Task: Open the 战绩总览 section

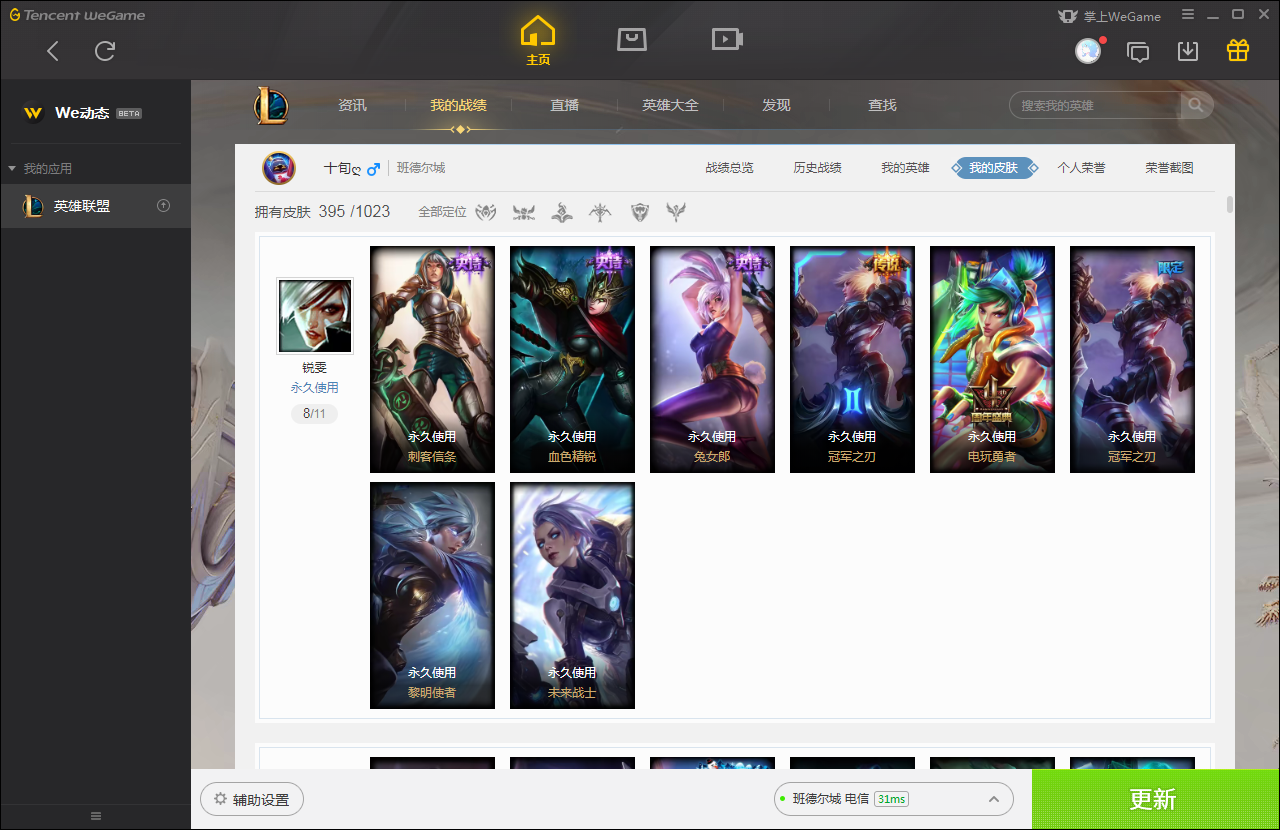Action: pyautogui.click(x=730, y=168)
